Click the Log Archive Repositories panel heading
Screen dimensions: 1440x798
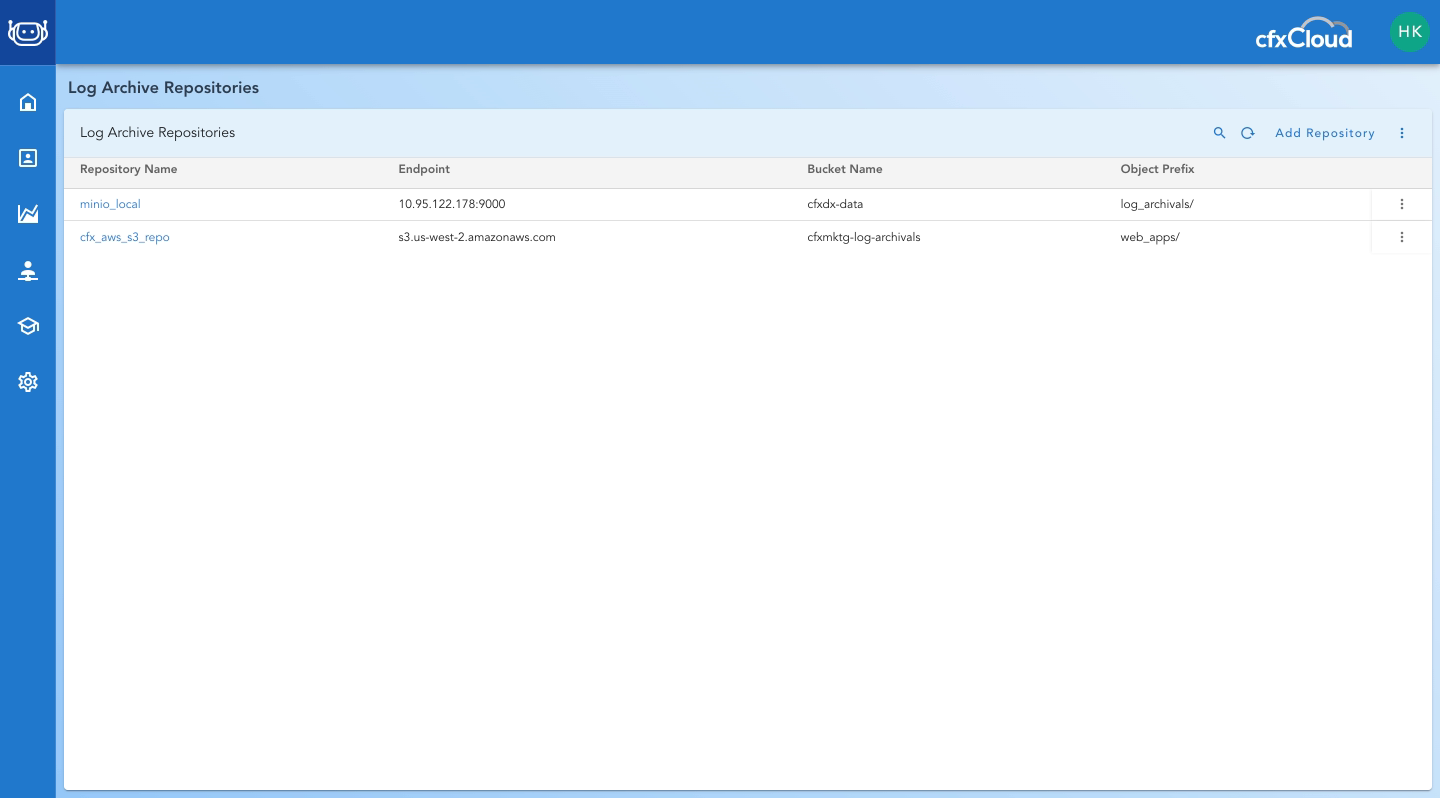click(157, 132)
